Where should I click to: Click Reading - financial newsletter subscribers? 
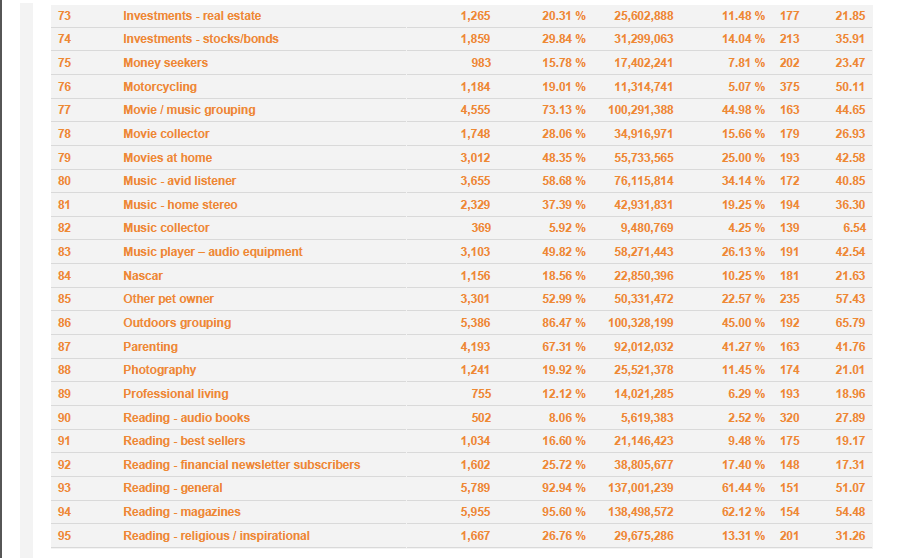[x=242, y=465]
